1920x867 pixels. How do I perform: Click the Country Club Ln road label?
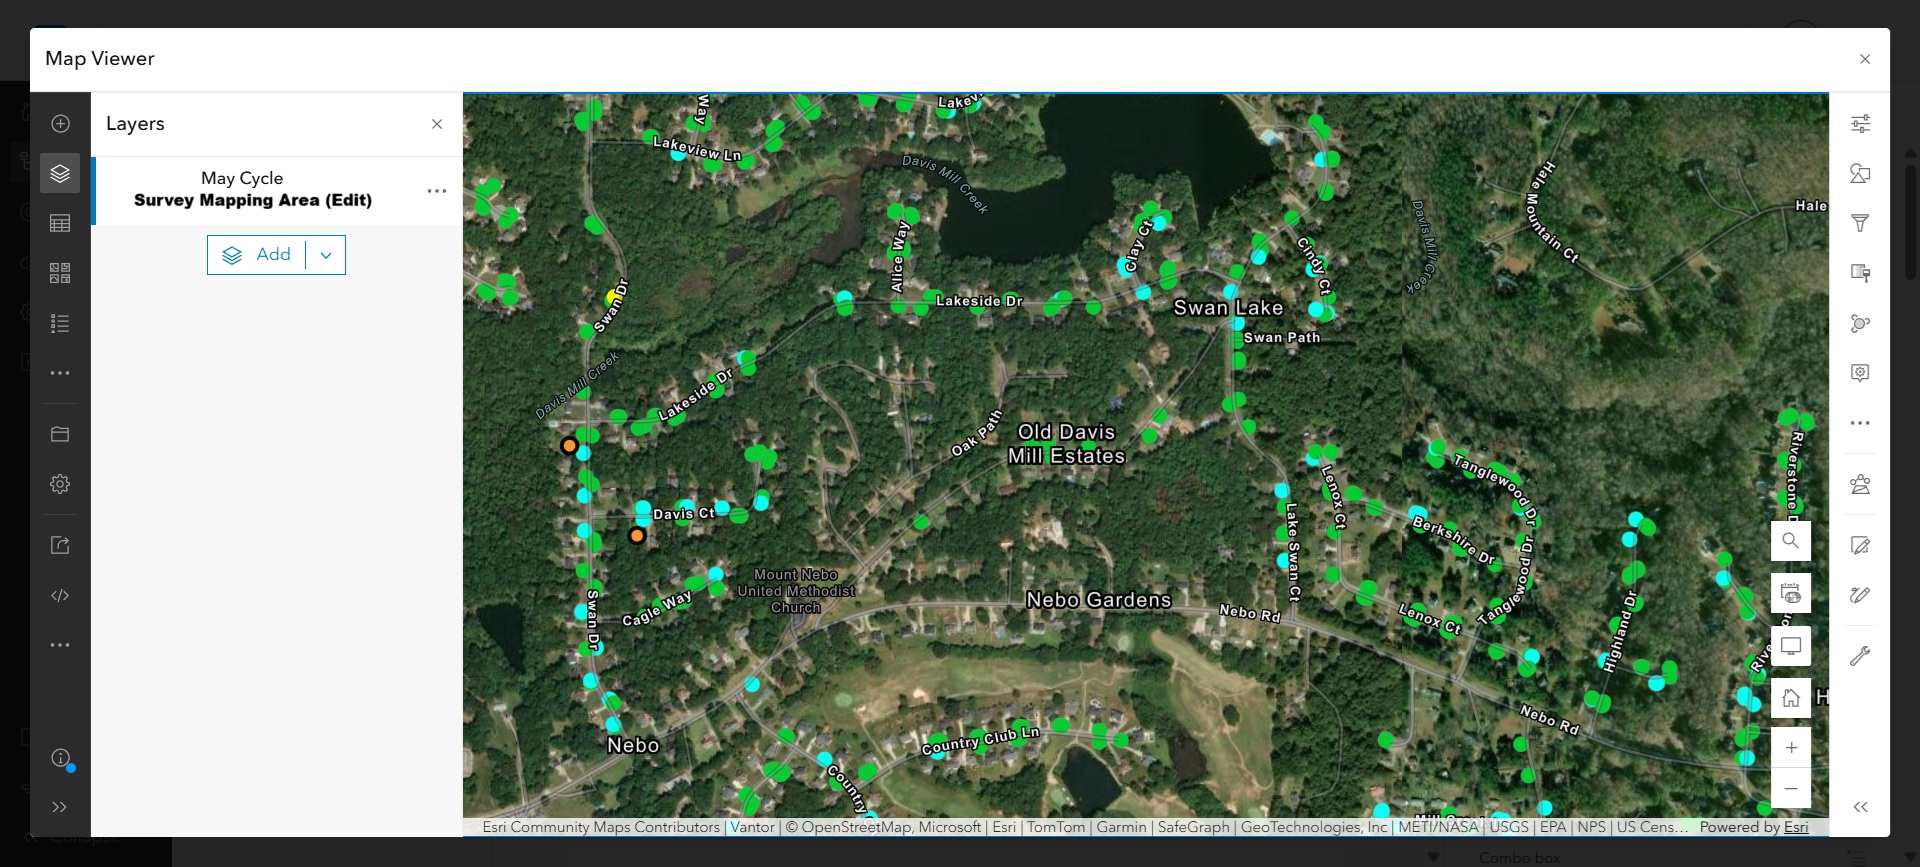980,741
